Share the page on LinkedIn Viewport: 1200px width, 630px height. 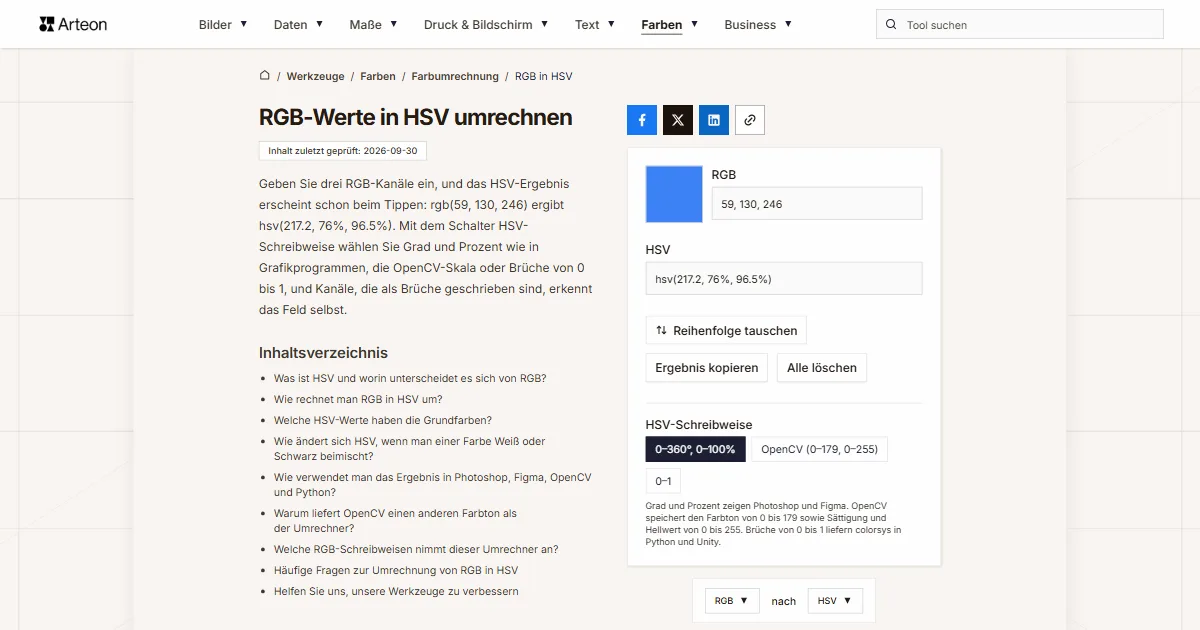click(x=714, y=120)
